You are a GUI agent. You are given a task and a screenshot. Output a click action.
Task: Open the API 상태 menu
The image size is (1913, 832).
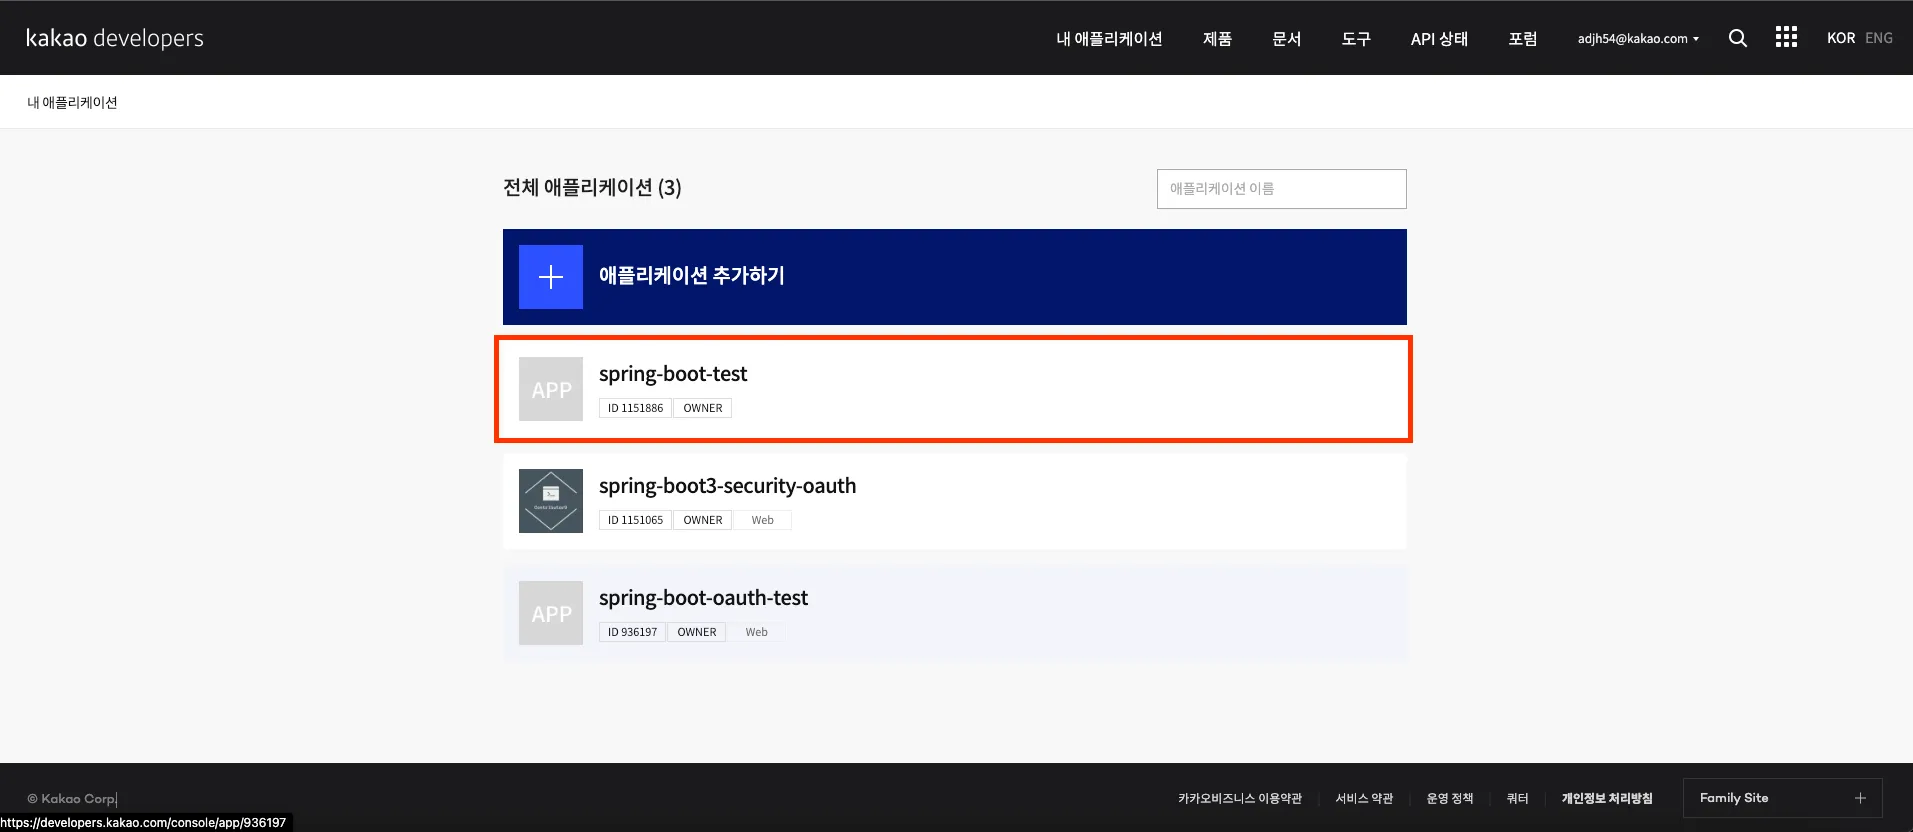(1439, 39)
